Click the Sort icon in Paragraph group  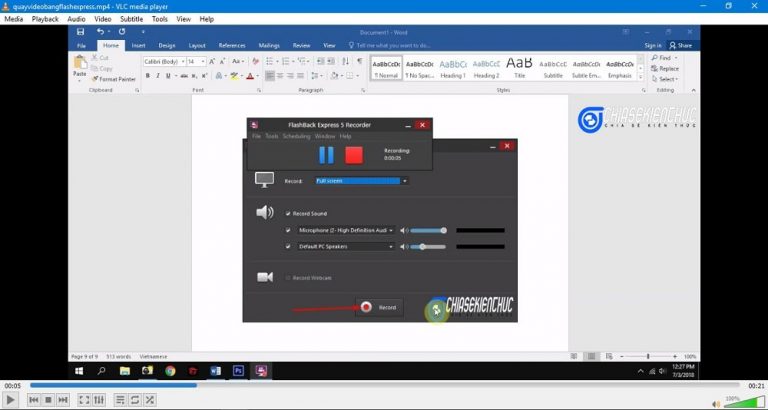[346, 61]
